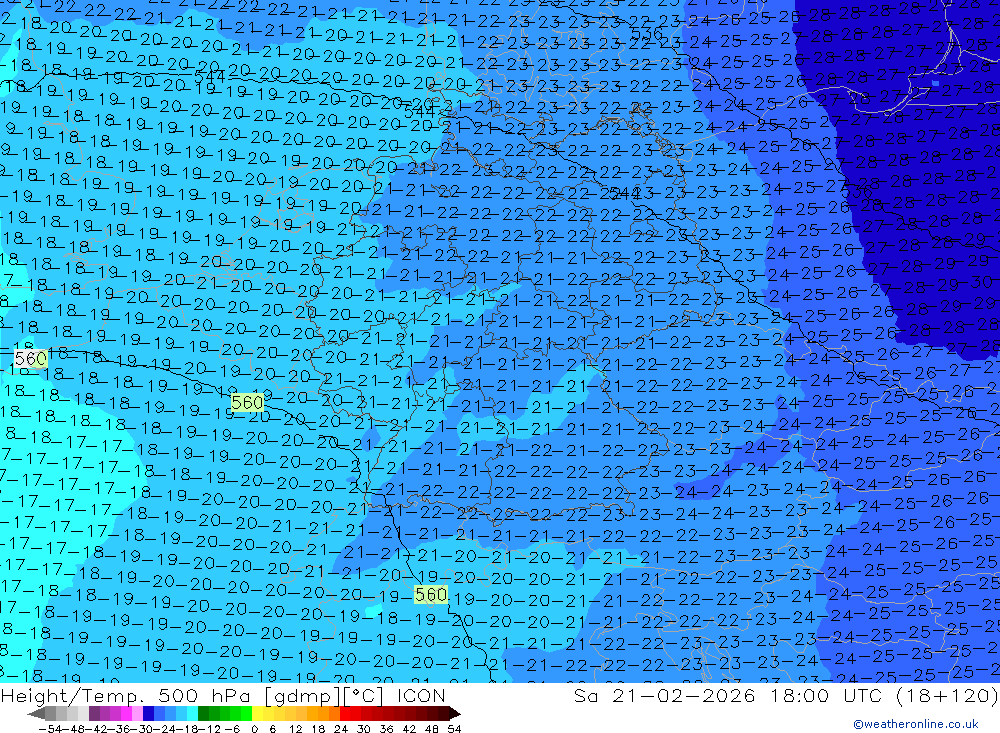Screen dimensions: 1000x733
Task: Open the weatheronline.co.uk copyright link
Action: (916, 723)
